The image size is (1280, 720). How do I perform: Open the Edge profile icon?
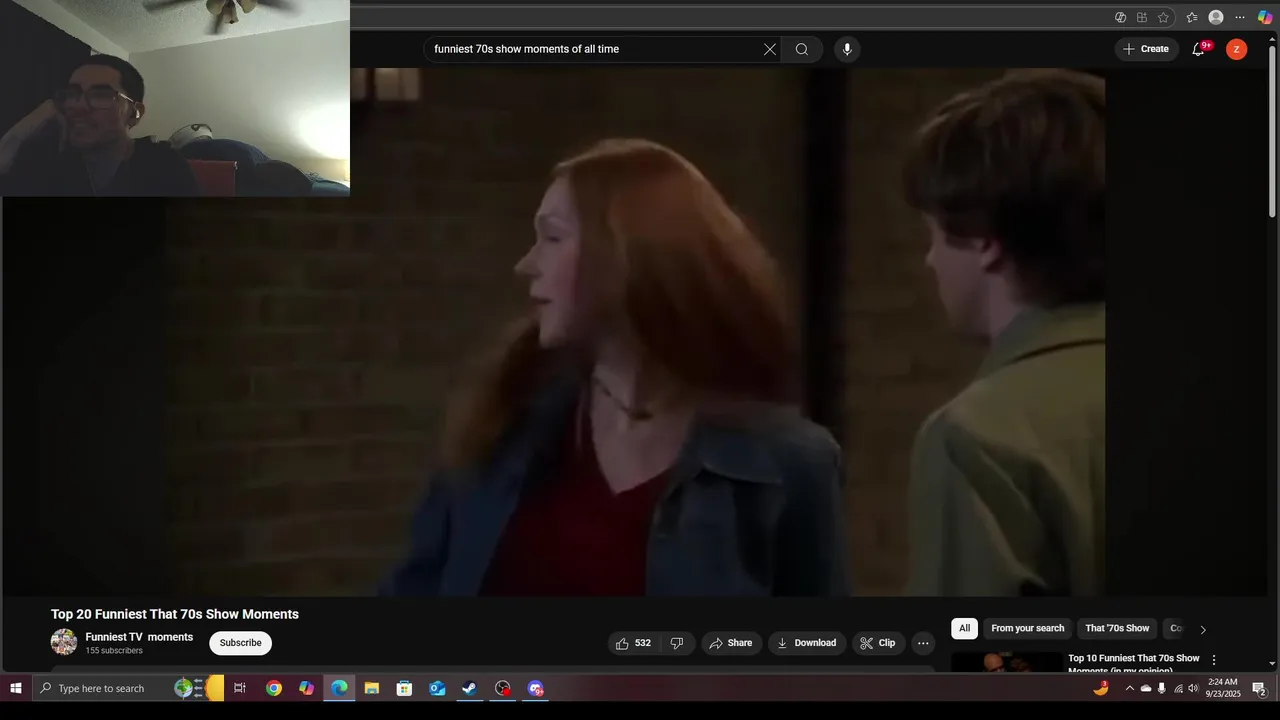[x=1216, y=17]
